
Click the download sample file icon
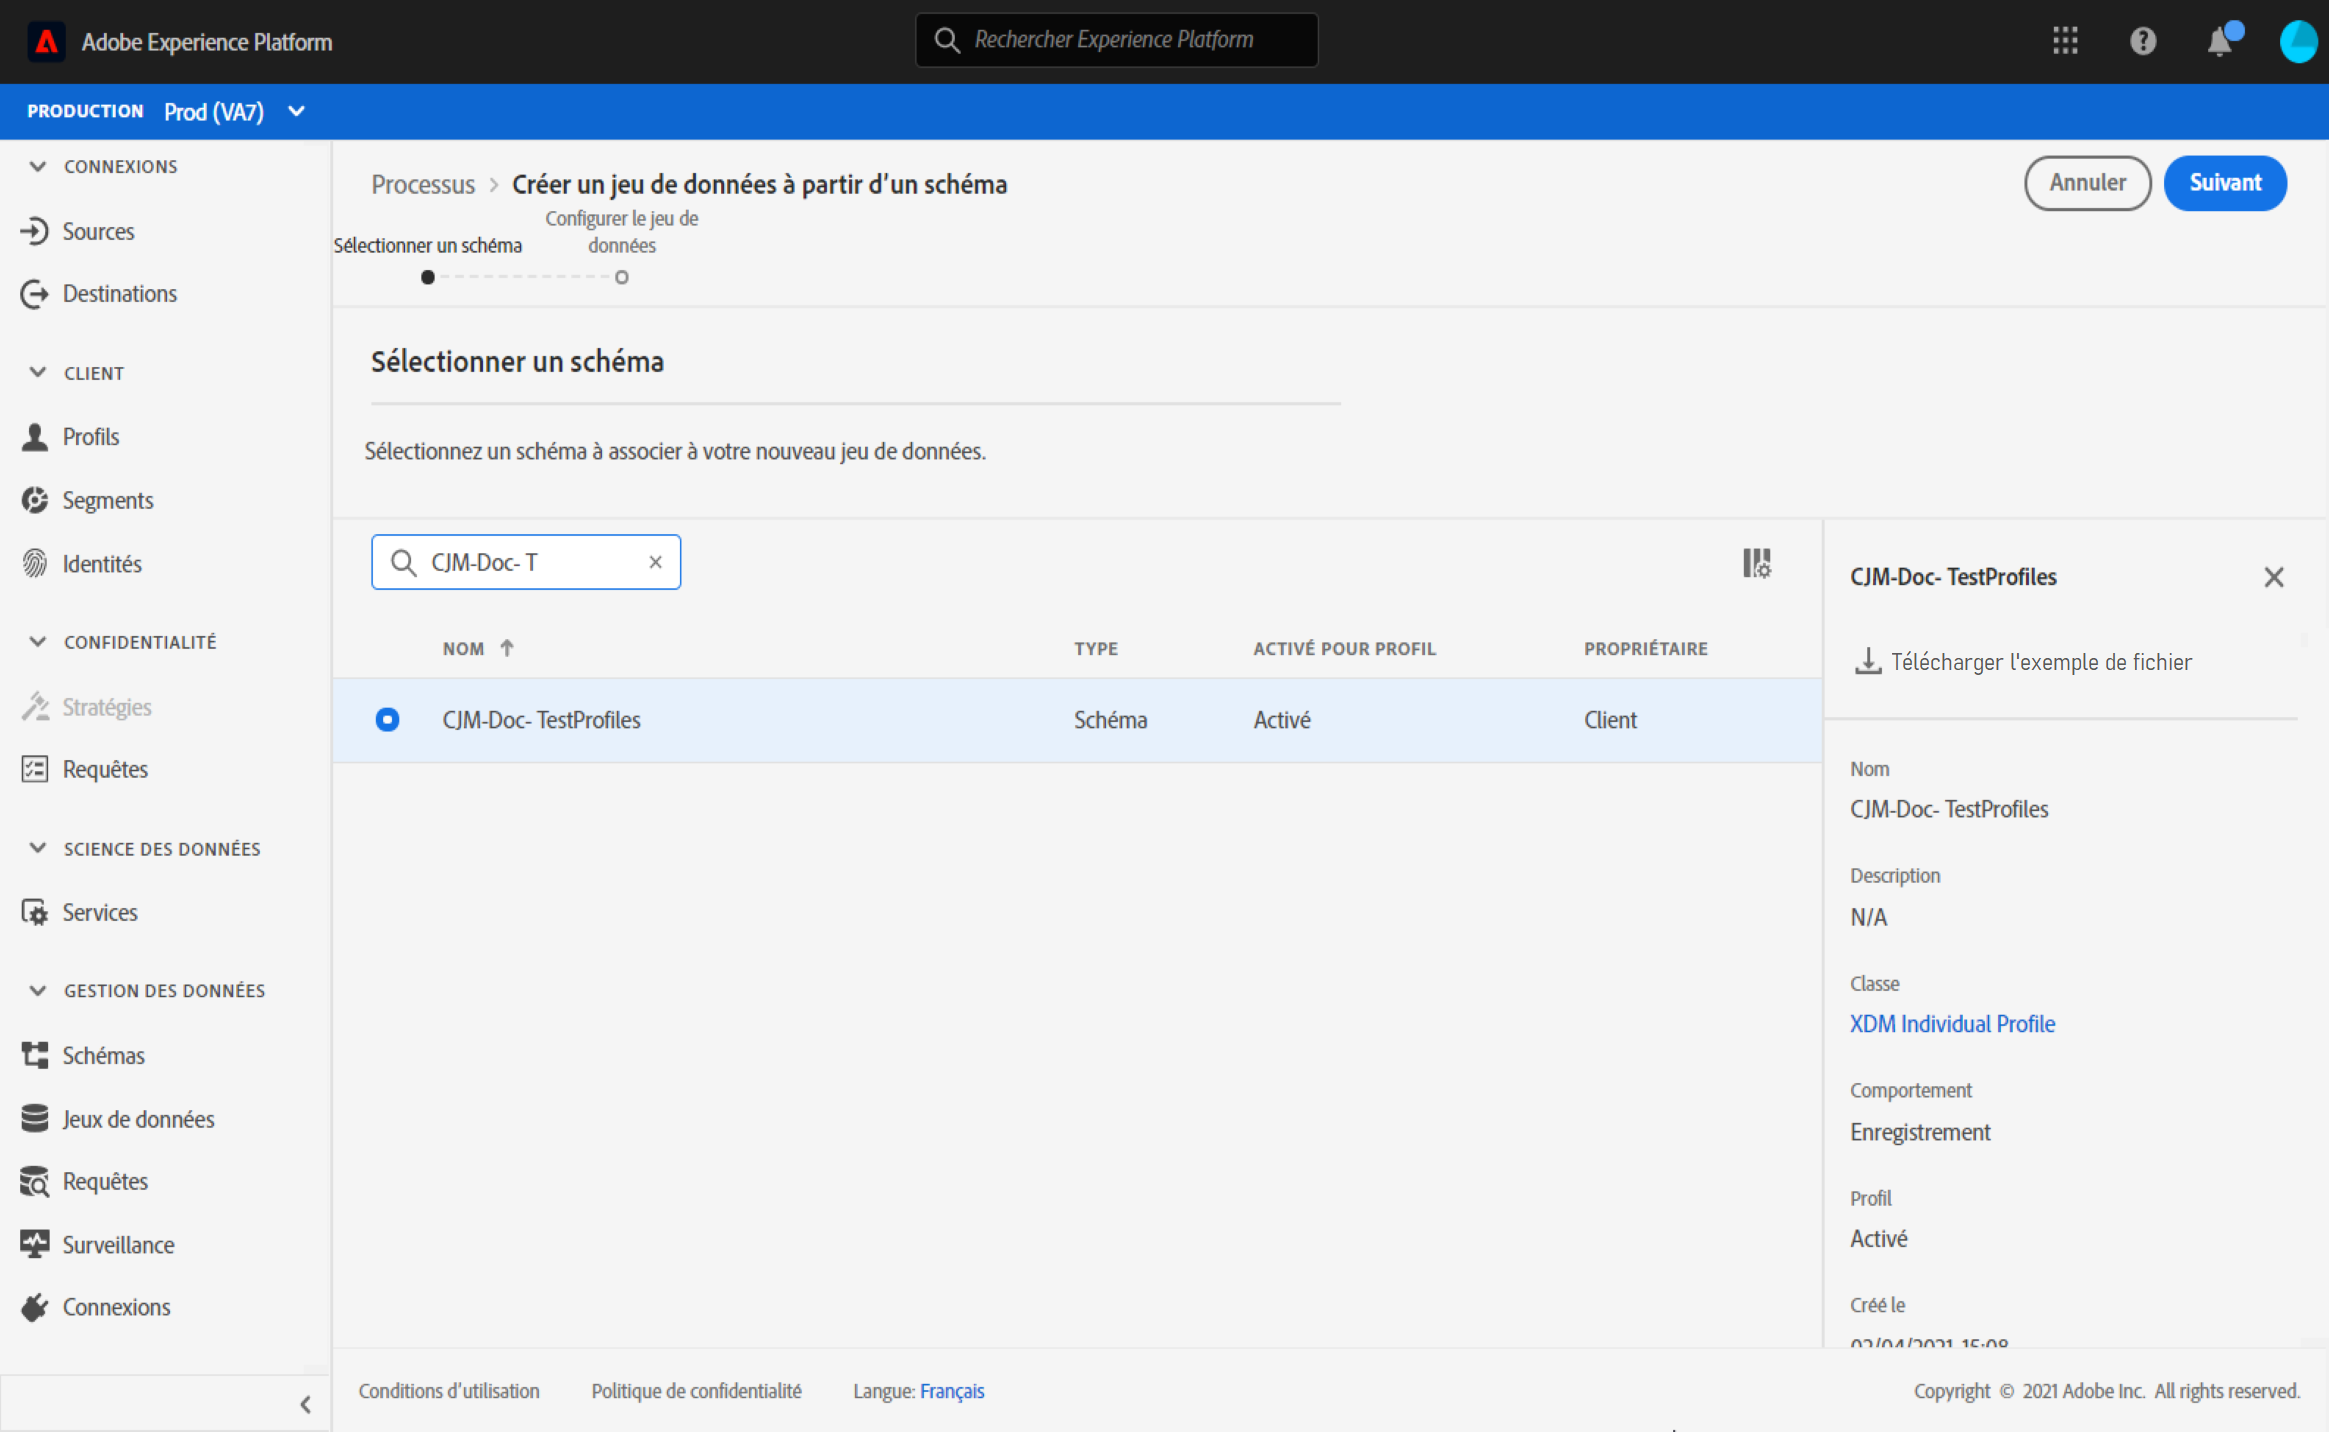point(1867,661)
